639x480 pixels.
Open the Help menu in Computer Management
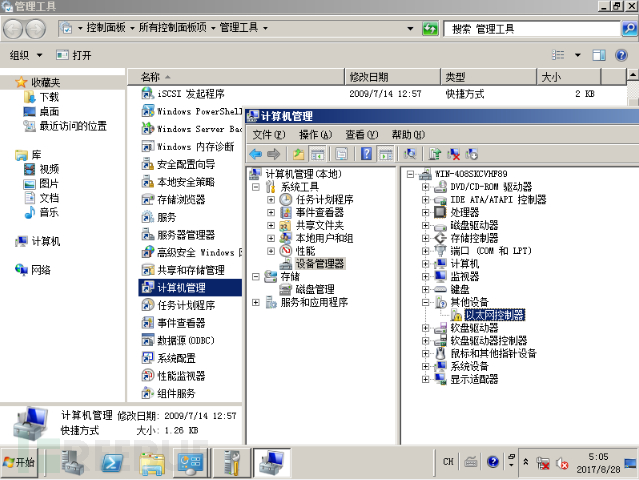pos(408,135)
